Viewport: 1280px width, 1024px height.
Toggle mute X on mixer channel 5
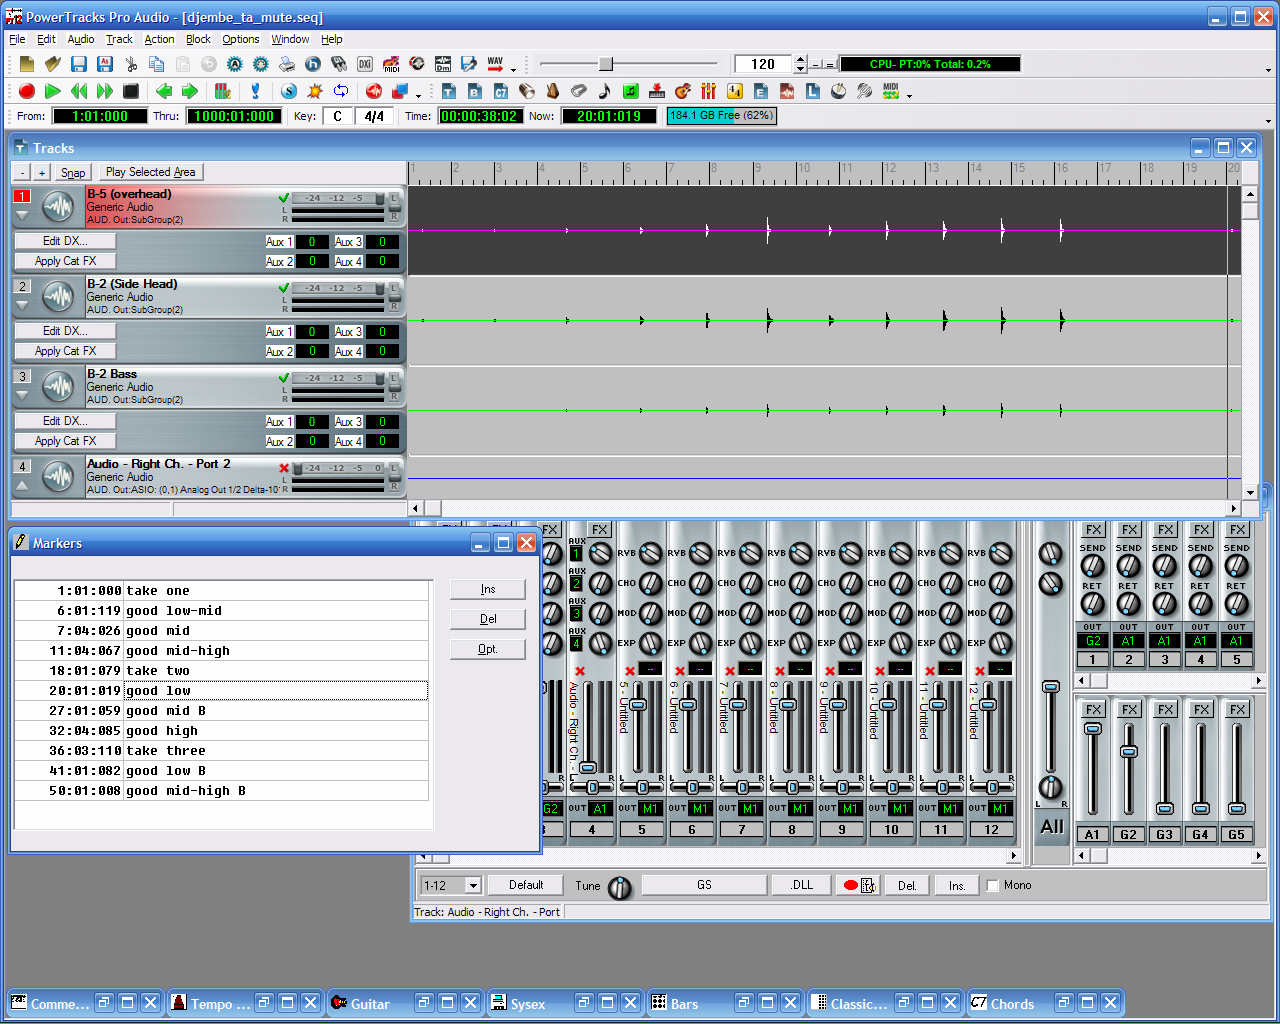(629, 670)
